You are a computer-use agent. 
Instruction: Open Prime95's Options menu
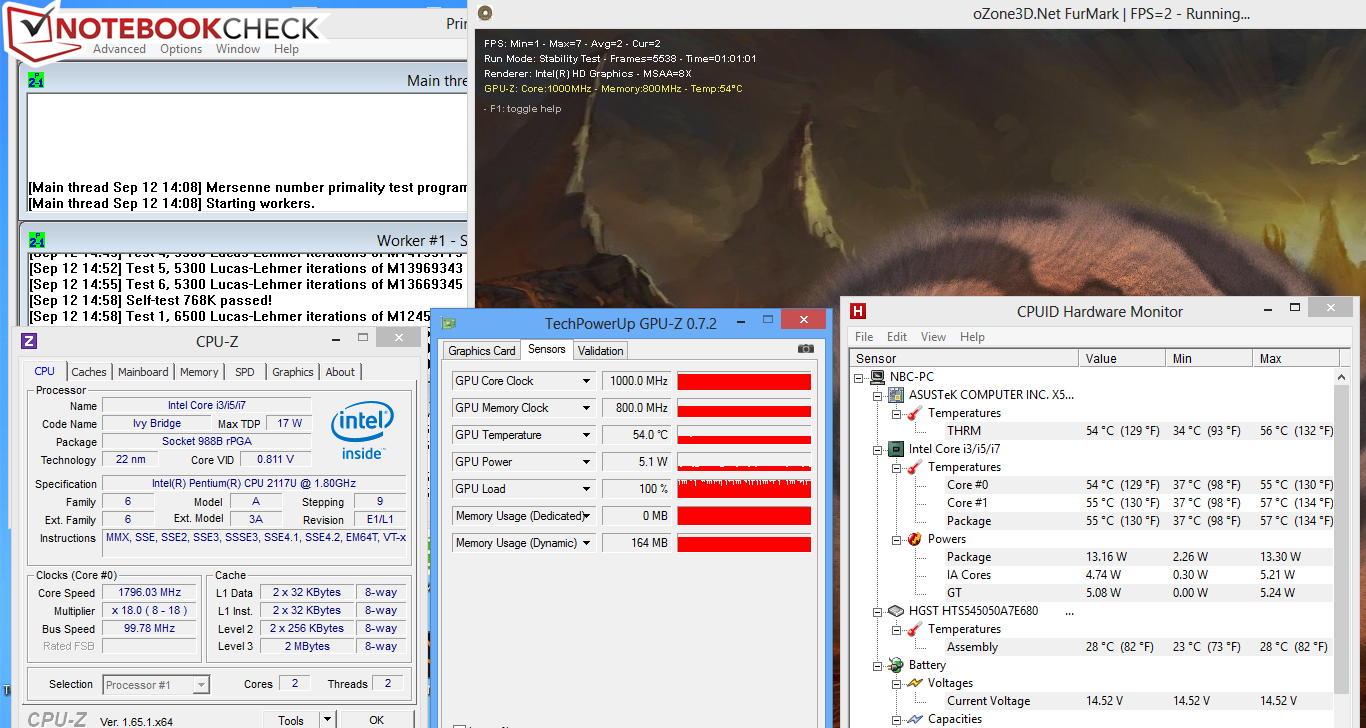coord(181,49)
